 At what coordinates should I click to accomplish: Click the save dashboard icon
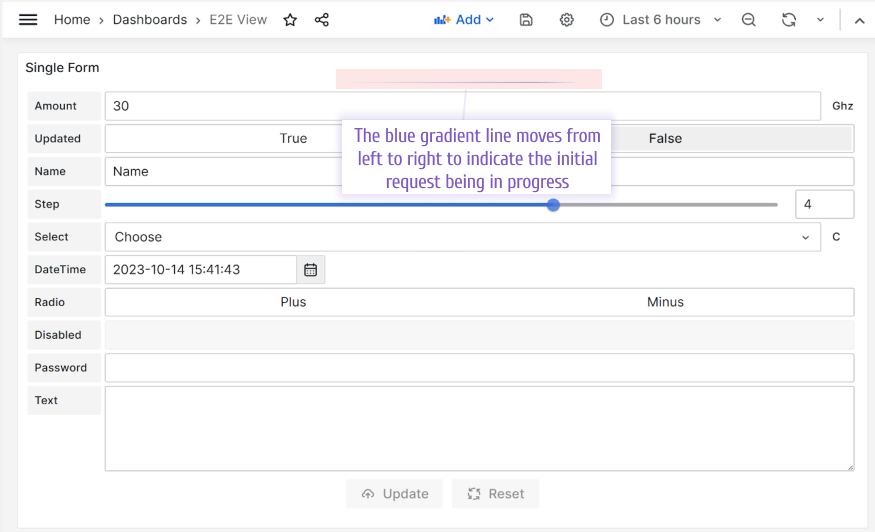(526, 20)
